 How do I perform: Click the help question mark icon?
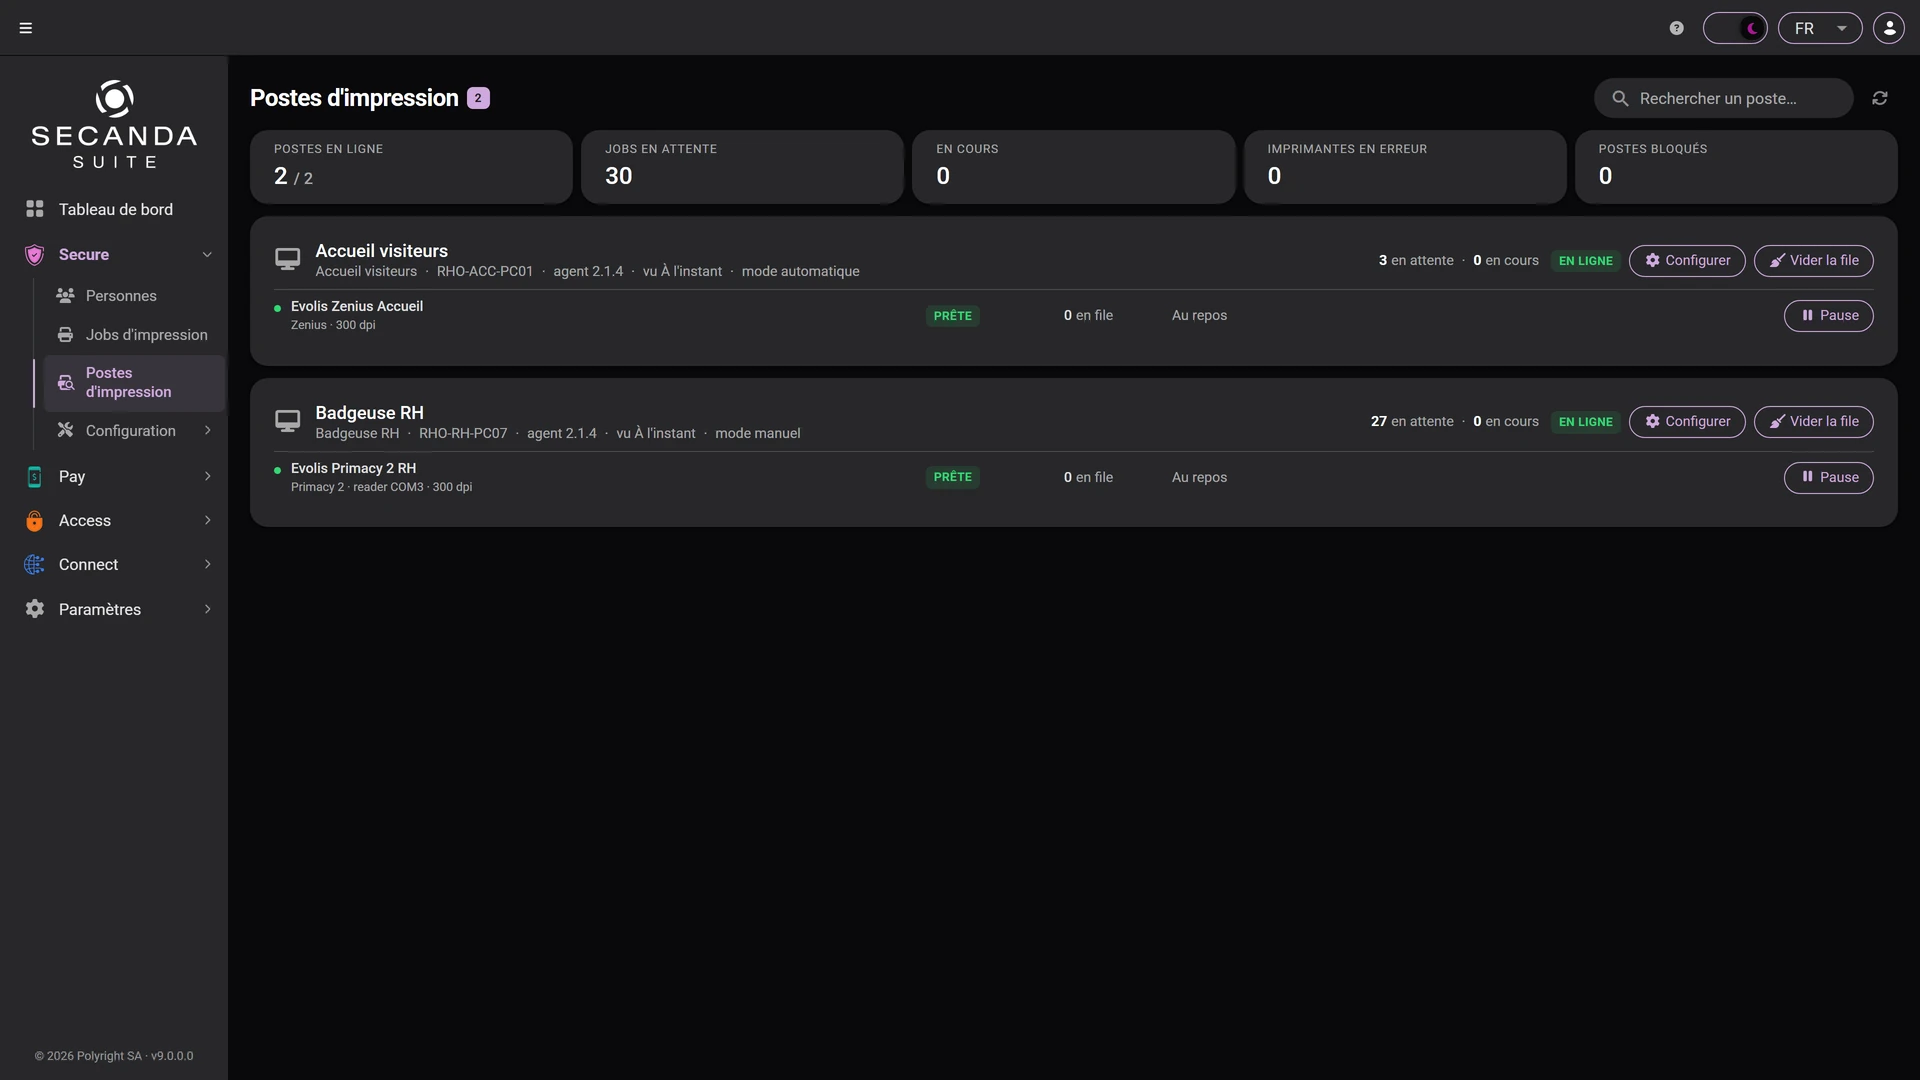[x=1677, y=28]
